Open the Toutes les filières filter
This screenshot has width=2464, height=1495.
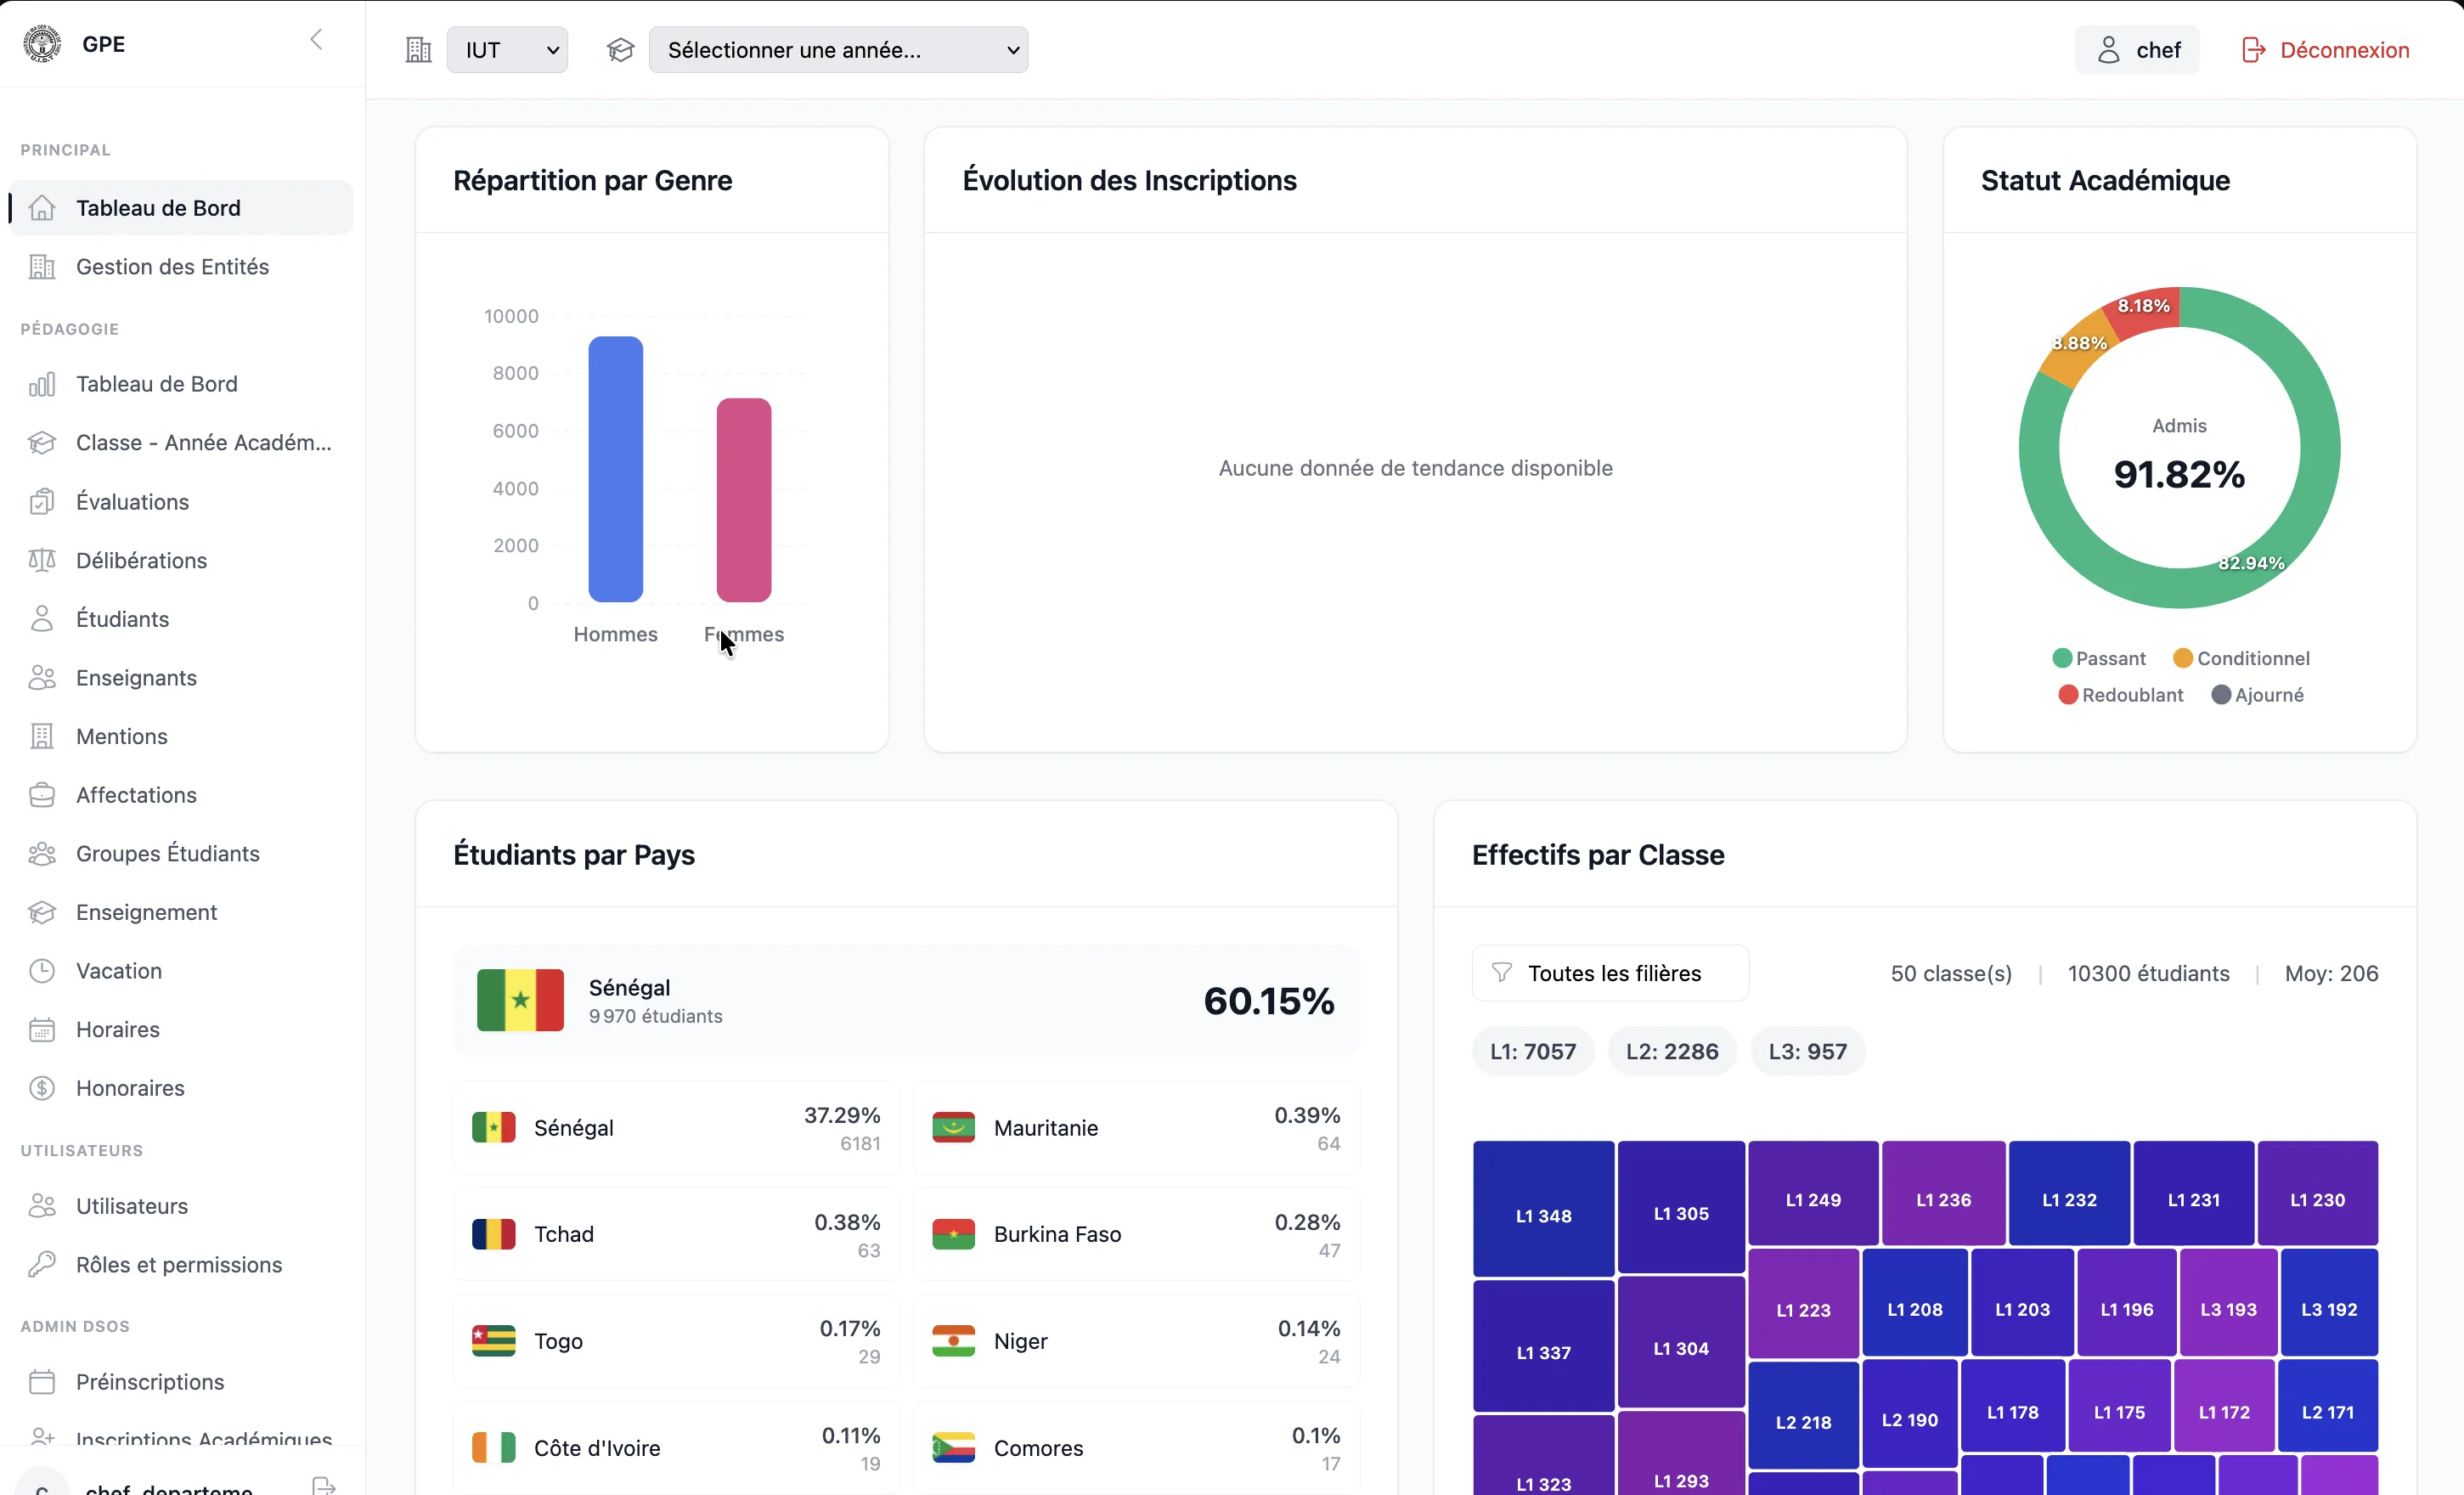click(x=1610, y=973)
